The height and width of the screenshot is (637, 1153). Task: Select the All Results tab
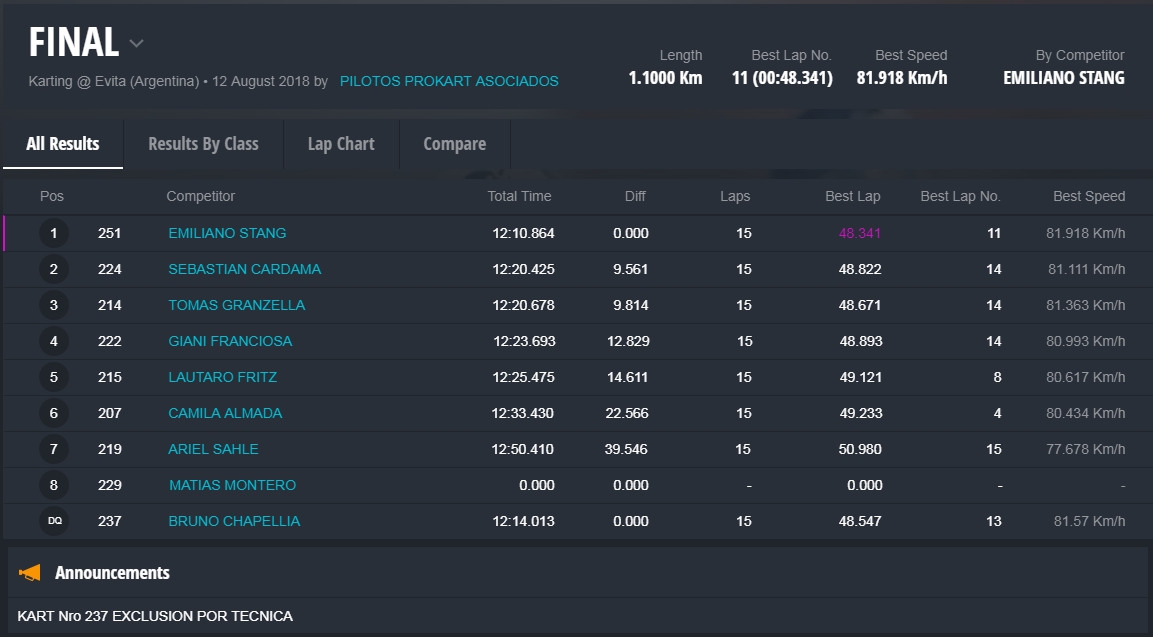(62, 144)
